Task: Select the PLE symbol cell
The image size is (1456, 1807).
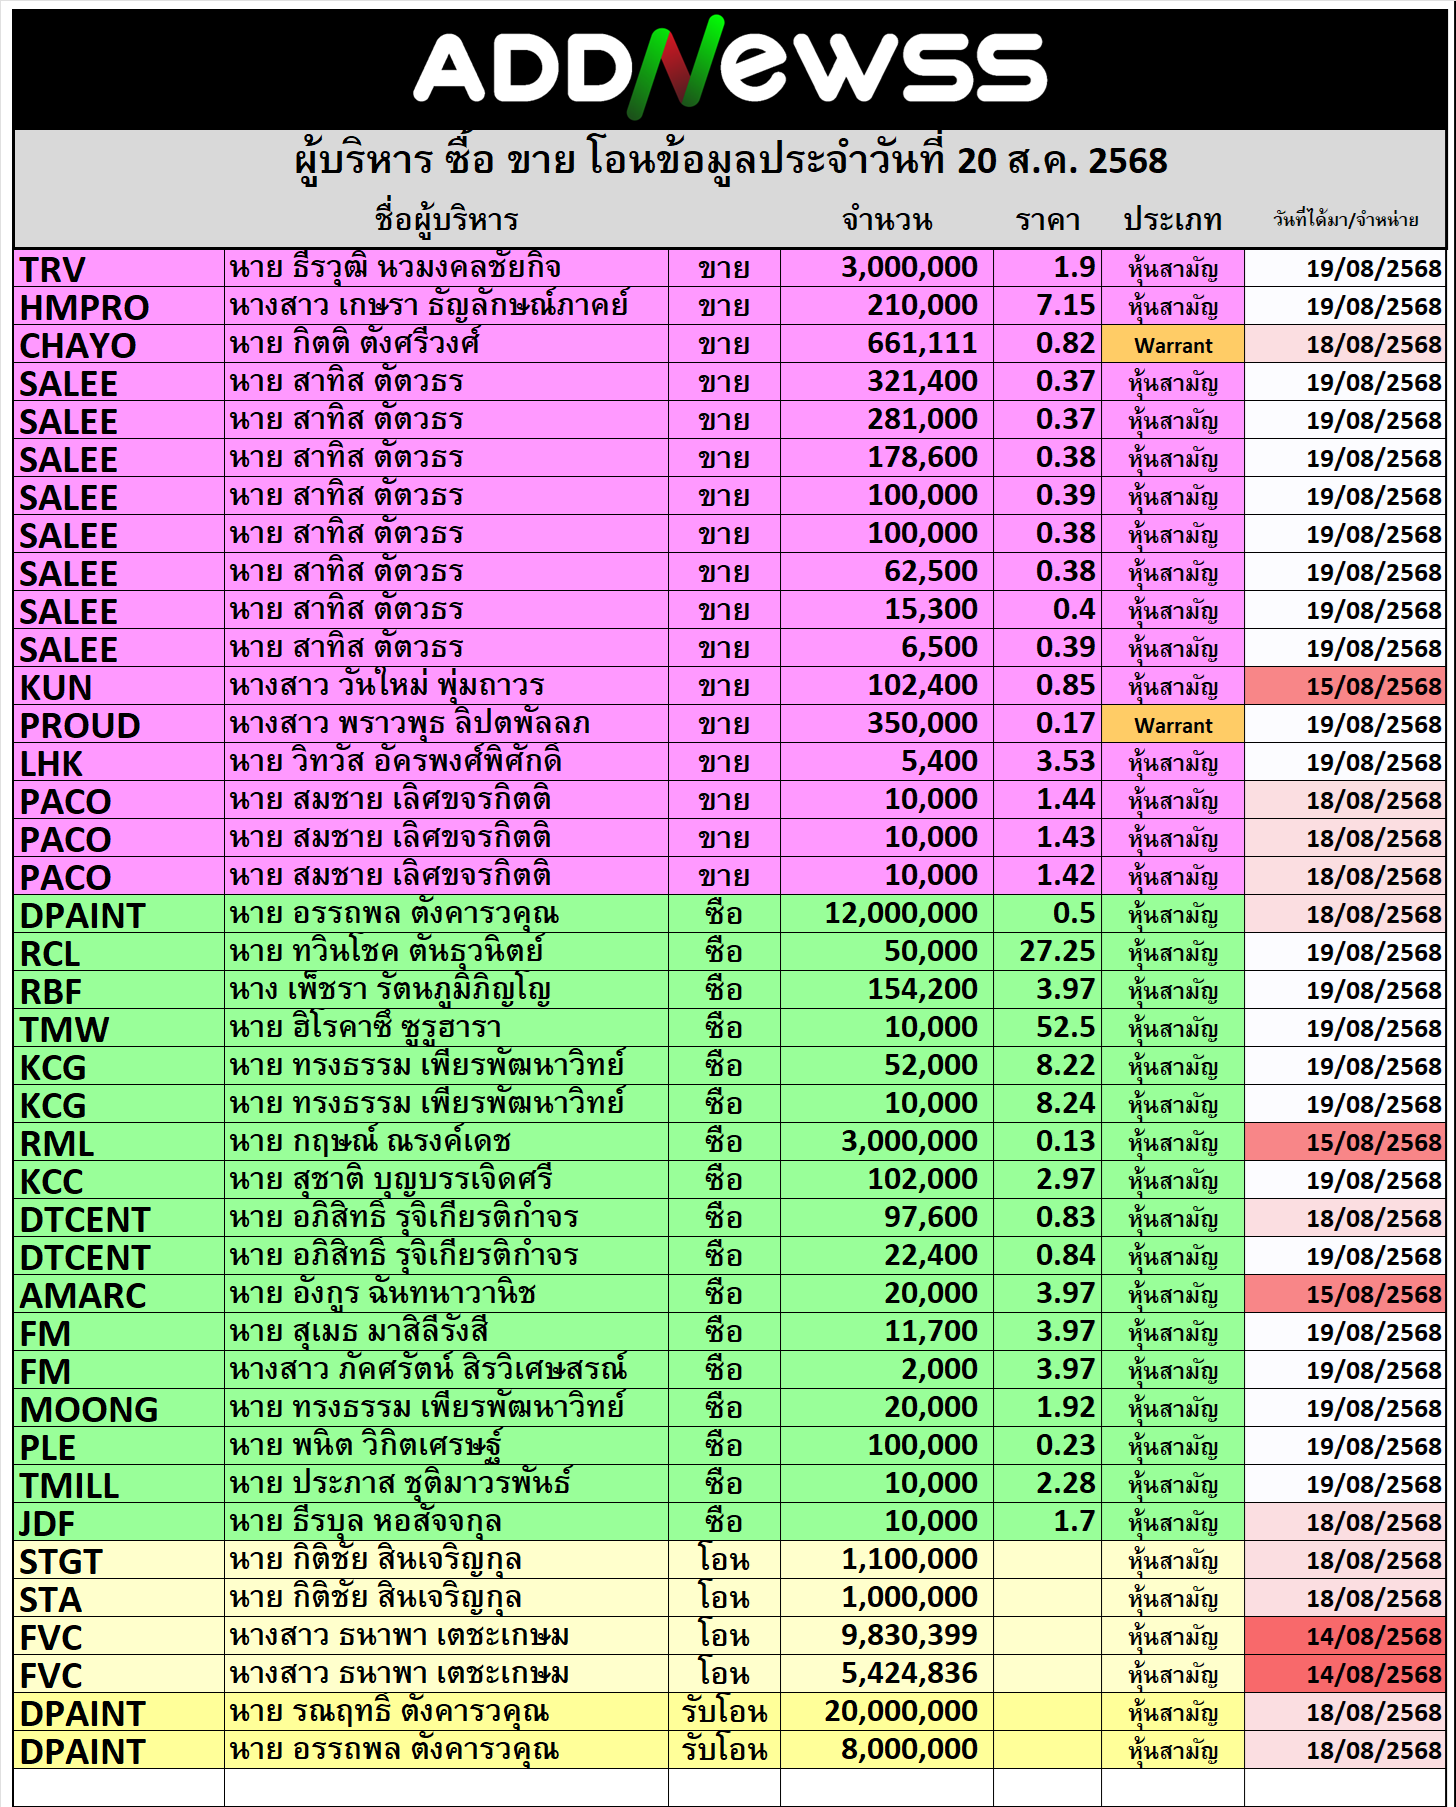Action: (x=120, y=1447)
